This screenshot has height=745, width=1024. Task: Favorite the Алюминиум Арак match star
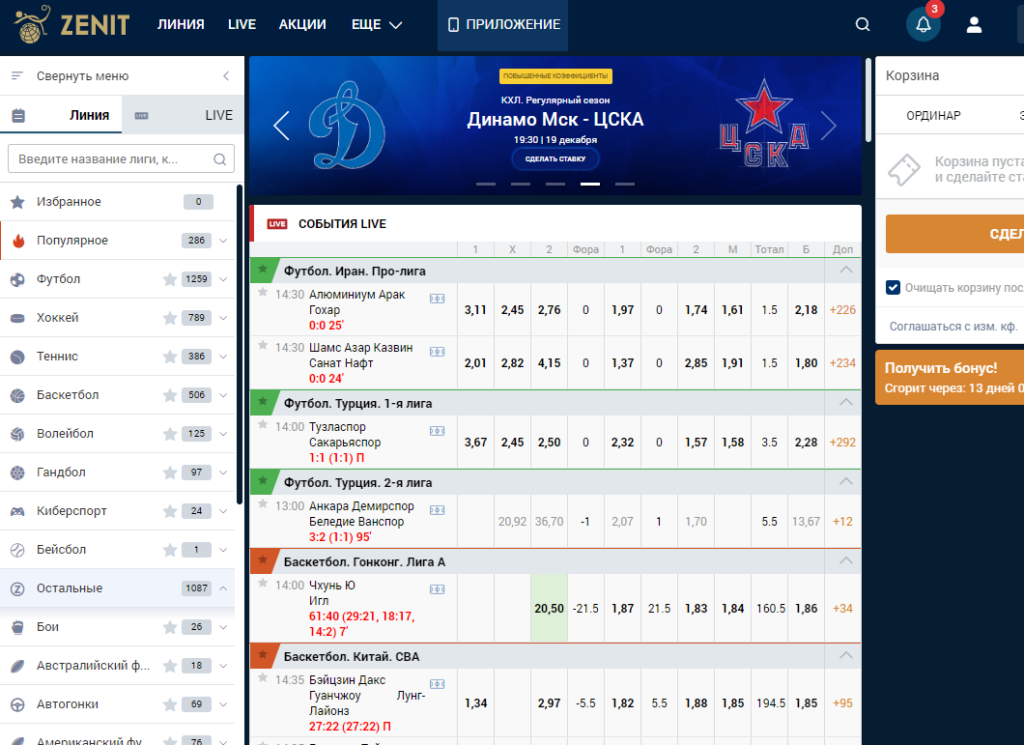click(x=263, y=292)
